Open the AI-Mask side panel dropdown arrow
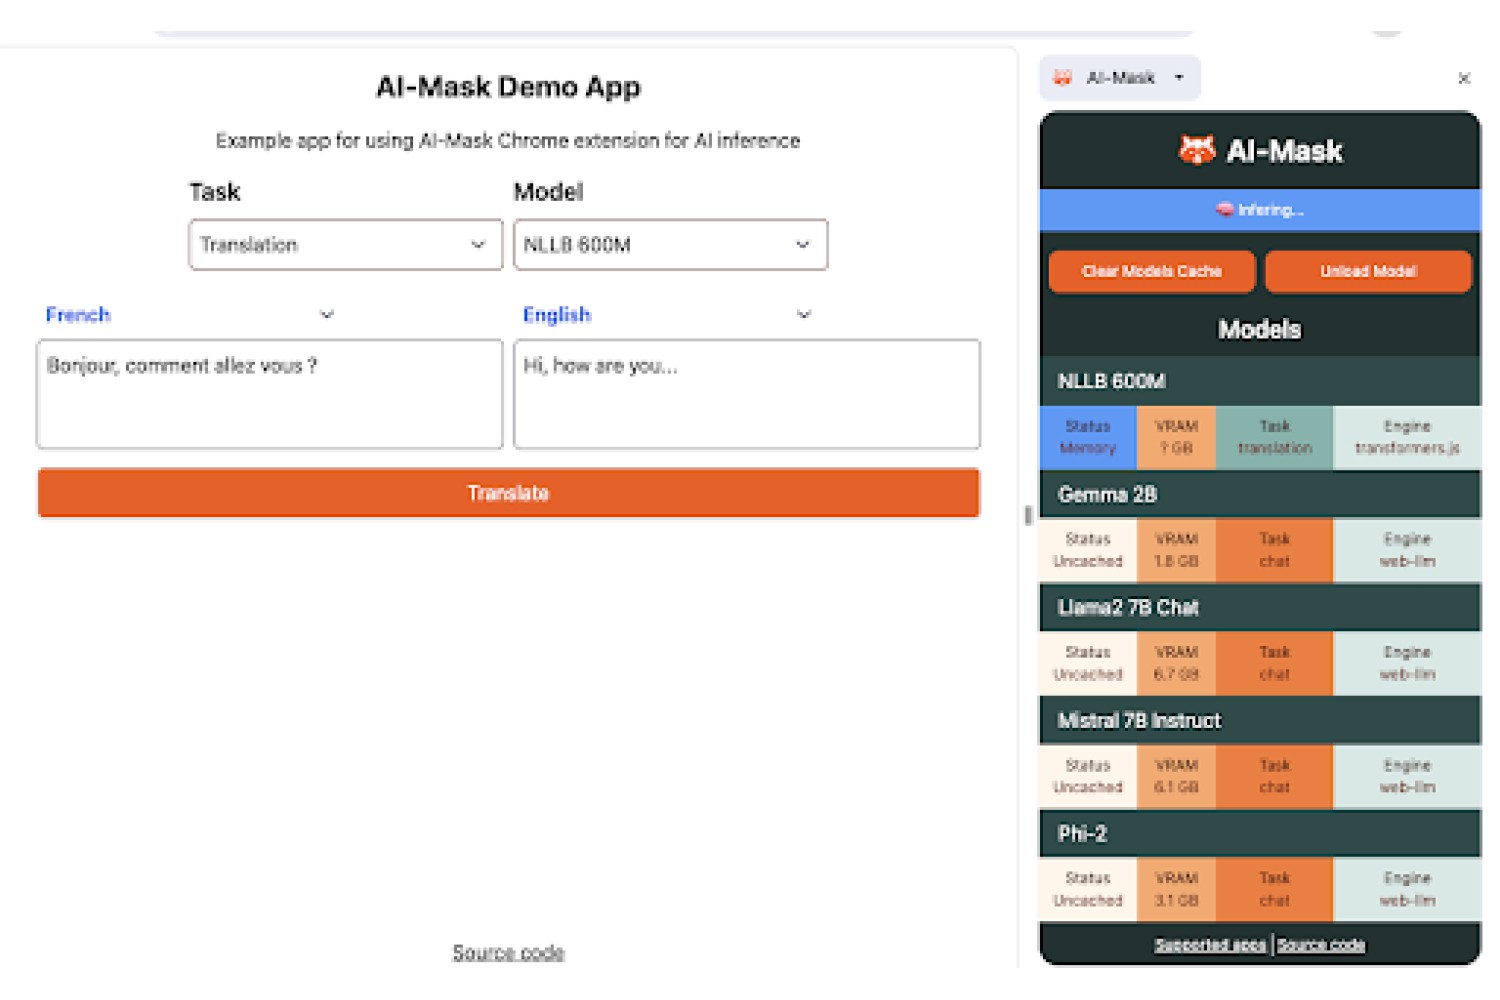Screen dimensions: 1500x1000 tap(1179, 78)
